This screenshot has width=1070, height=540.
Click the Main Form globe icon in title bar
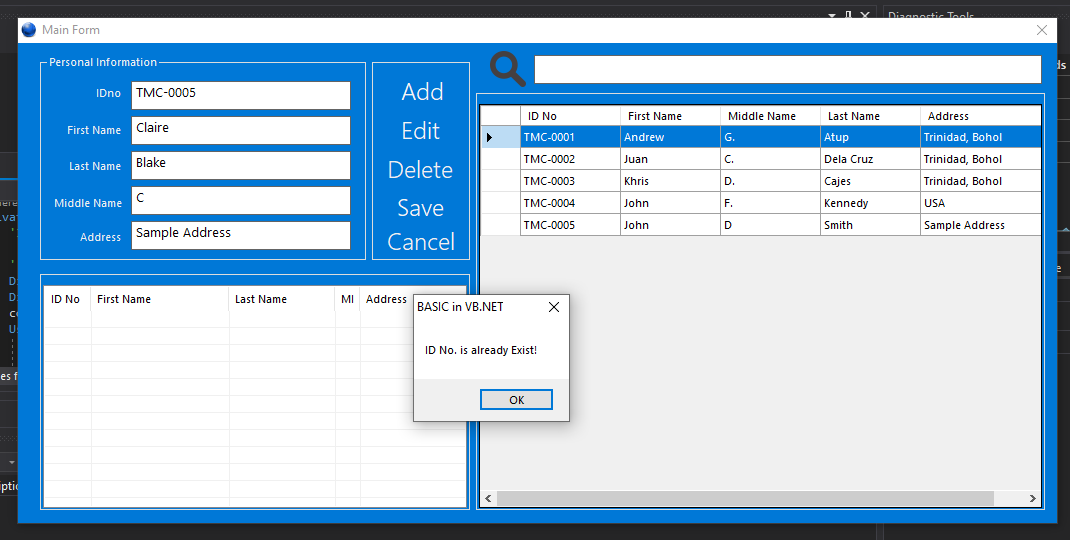[x=29, y=30]
